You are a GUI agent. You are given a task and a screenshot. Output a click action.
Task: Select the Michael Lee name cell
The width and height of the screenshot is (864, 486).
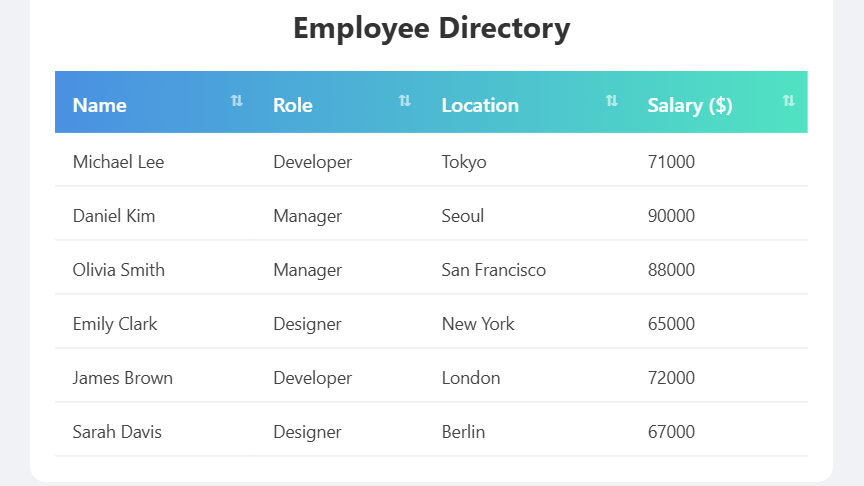point(118,162)
